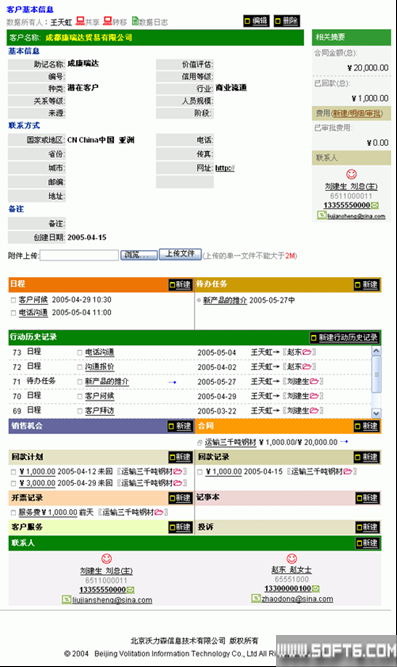Open the 新产品的推介 task link

(225, 300)
